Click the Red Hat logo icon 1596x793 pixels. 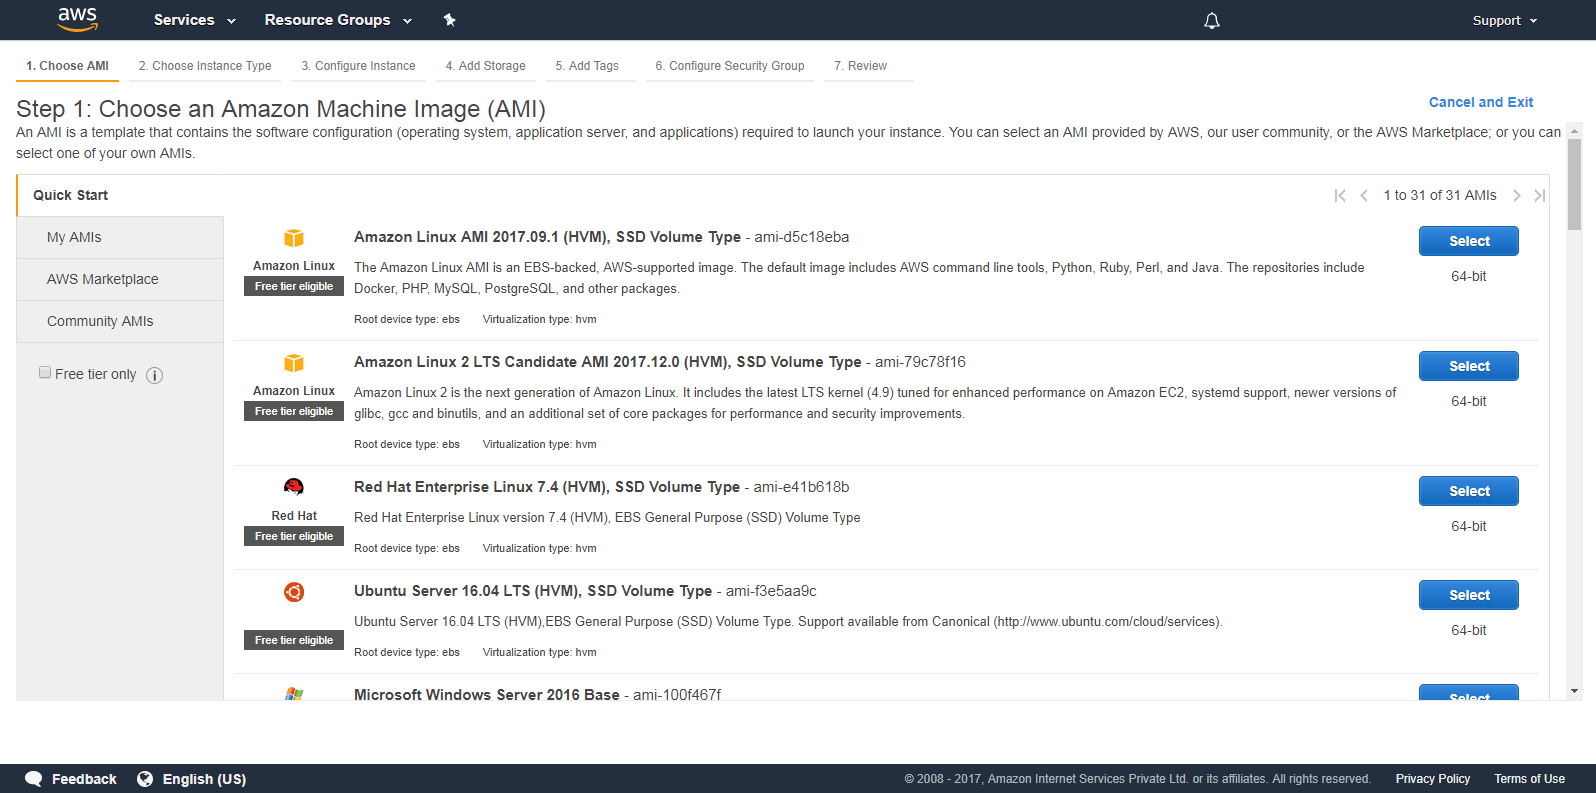(293, 487)
